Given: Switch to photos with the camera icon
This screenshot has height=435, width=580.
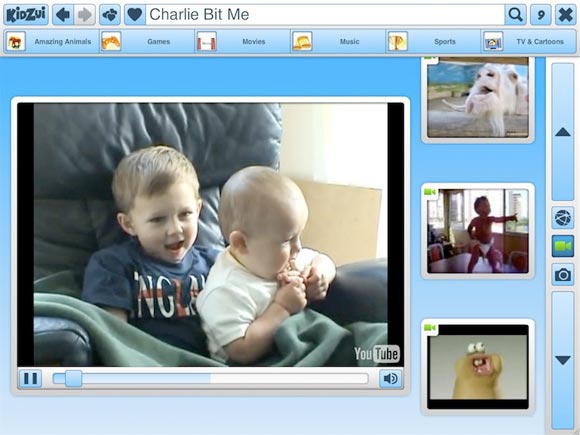Looking at the screenshot, I should (563, 274).
